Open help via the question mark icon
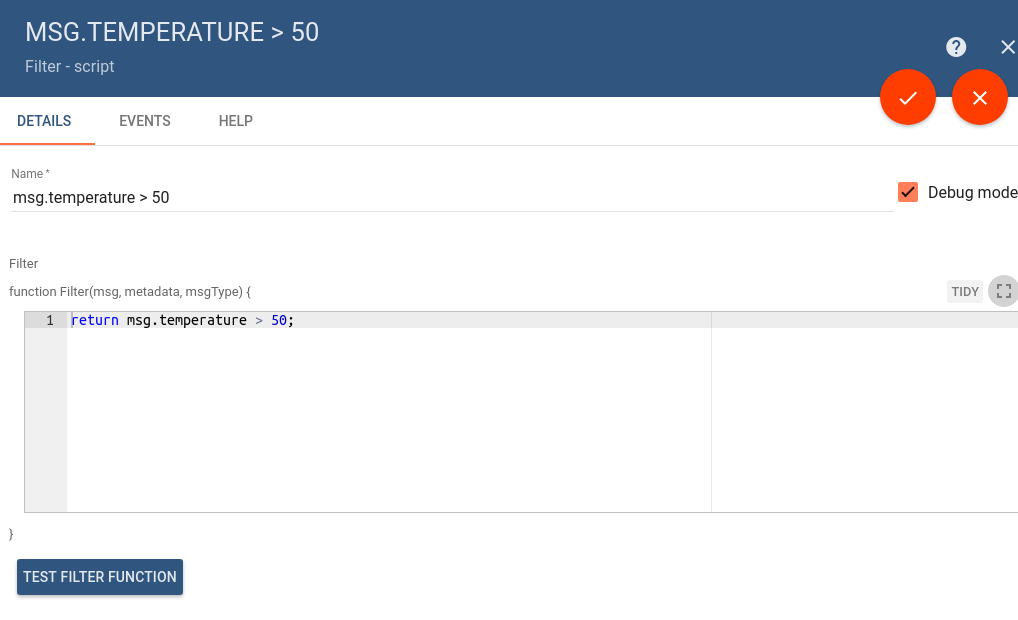Image resolution: width=1018 pixels, height=620 pixels. pos(956,47)
